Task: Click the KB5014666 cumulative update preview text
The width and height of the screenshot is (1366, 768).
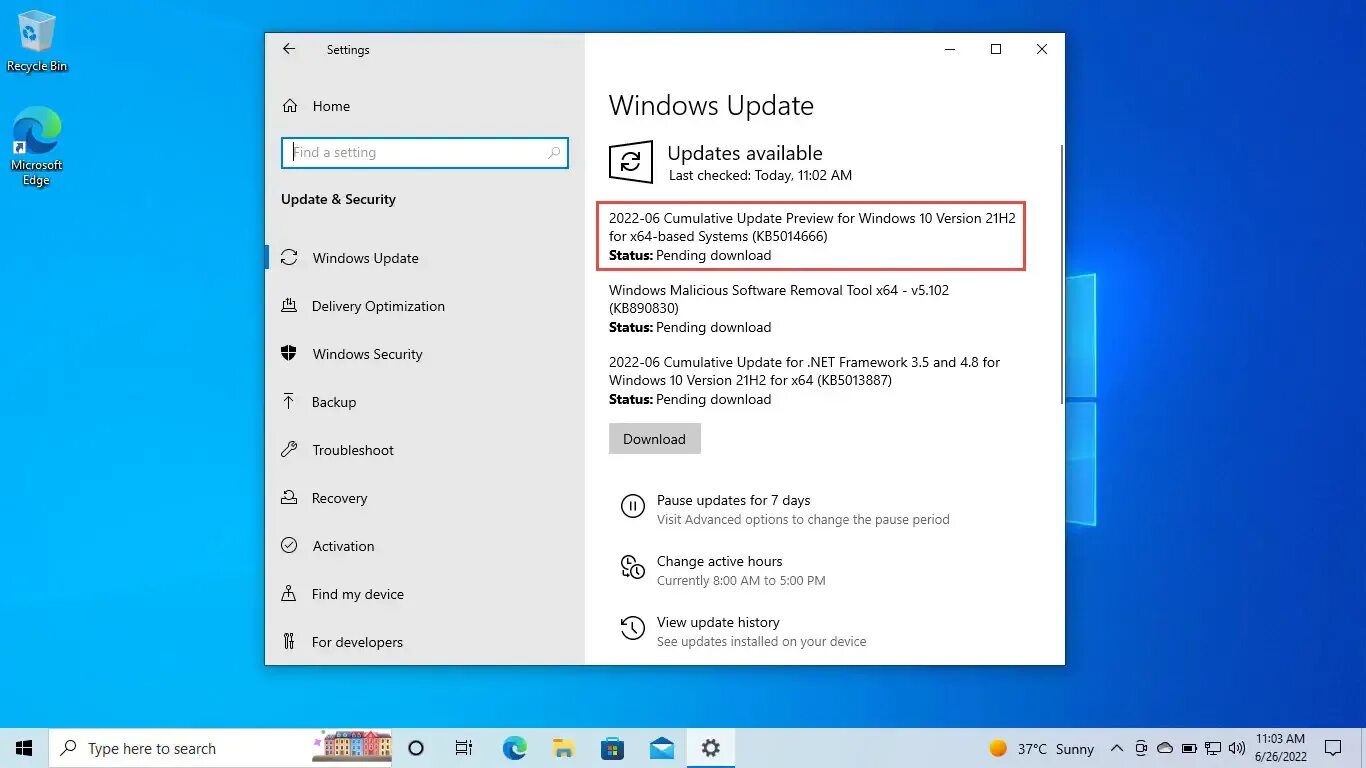Action: click(812, 227)
